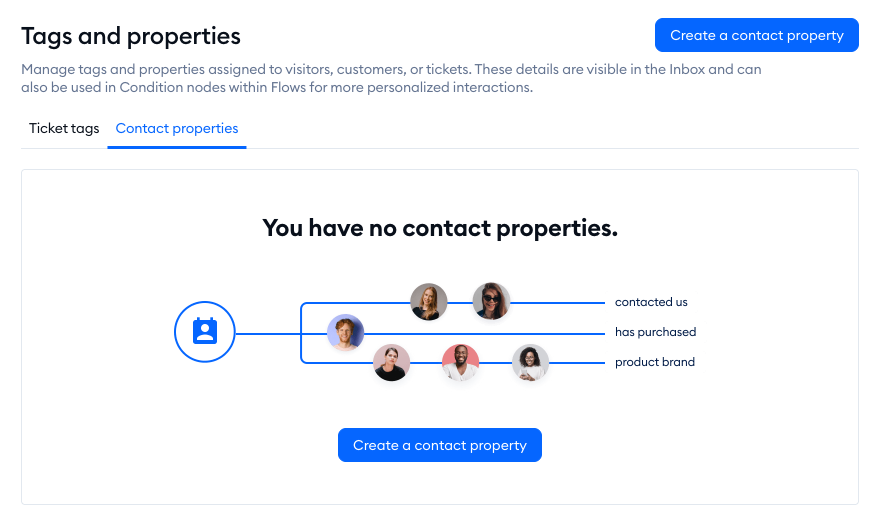Select the avatar of woman wearing sunglasses

[x=491, y=301]
